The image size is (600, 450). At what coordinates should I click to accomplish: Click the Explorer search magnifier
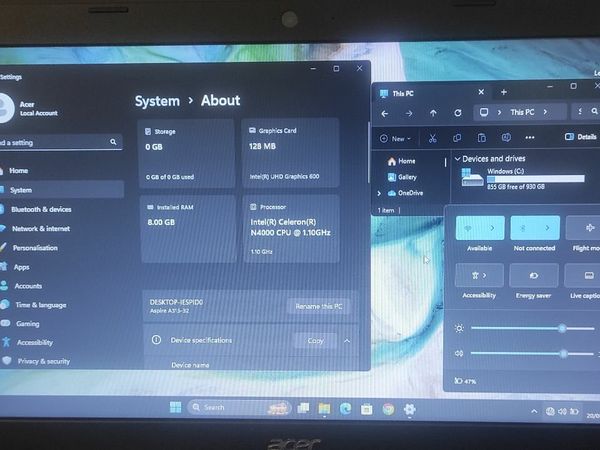[x=594, y=111]
